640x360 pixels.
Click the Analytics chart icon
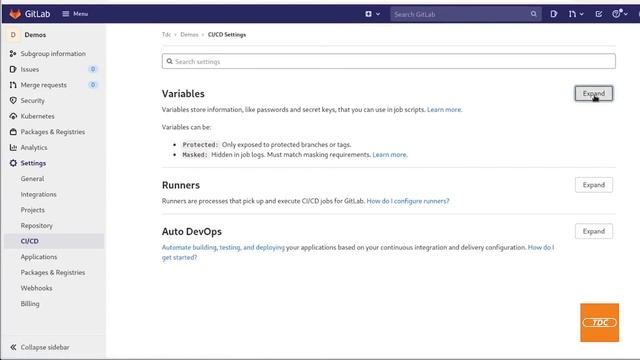point(13,147)
